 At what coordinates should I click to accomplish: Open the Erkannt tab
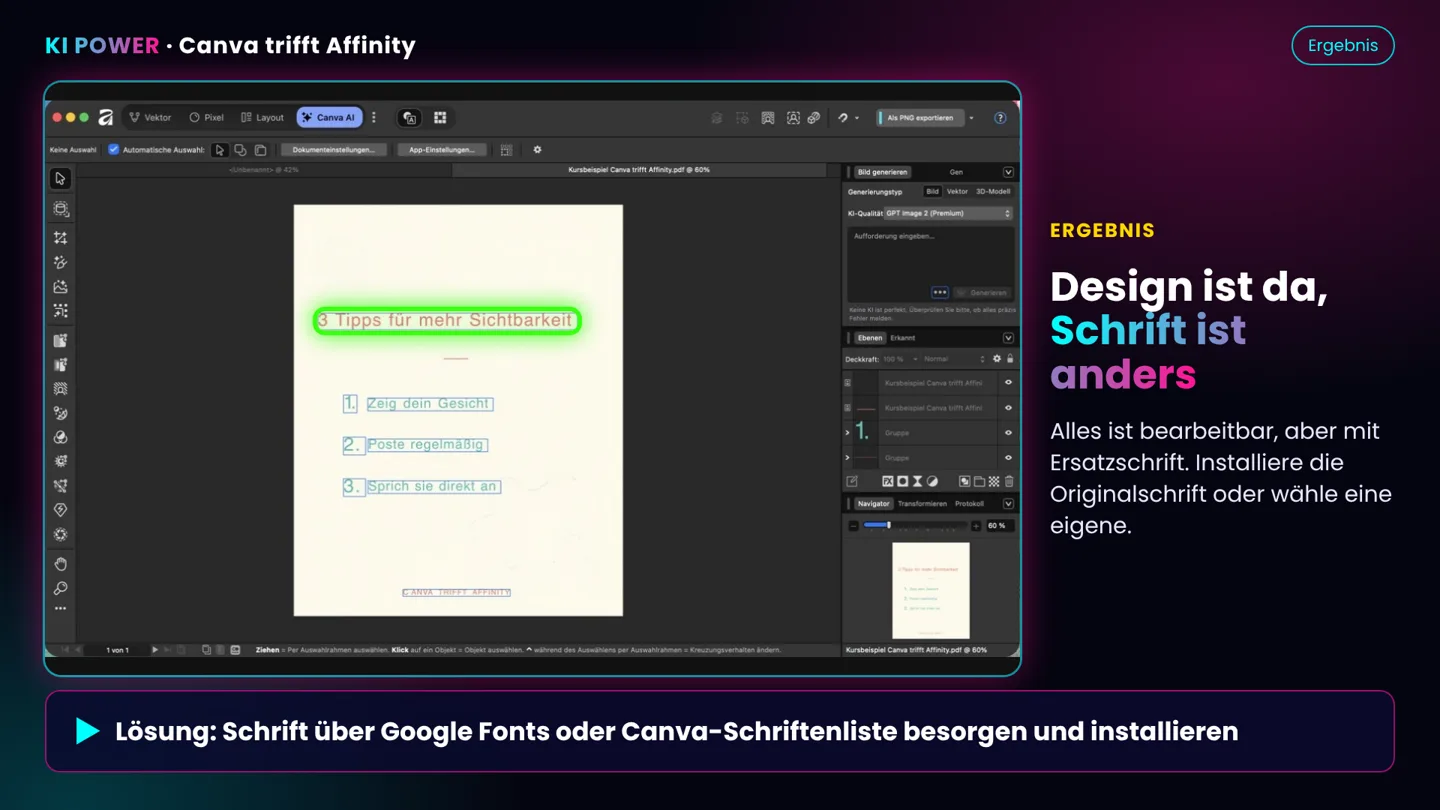click(x=903, y=338)
